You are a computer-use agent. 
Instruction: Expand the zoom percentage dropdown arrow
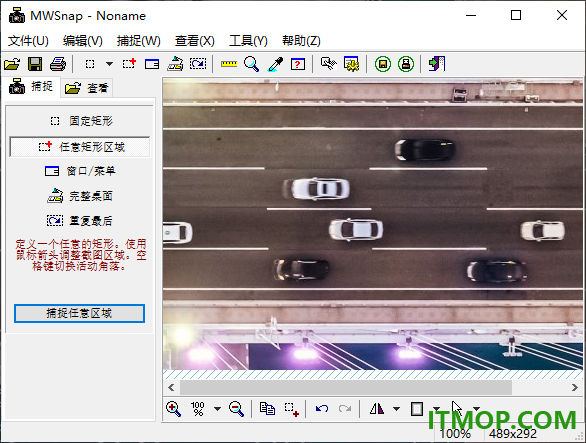[218, 409]
